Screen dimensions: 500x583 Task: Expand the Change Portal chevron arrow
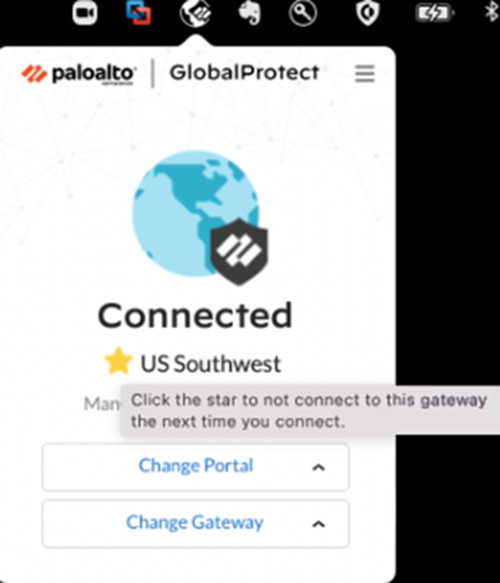pos(318,467)
